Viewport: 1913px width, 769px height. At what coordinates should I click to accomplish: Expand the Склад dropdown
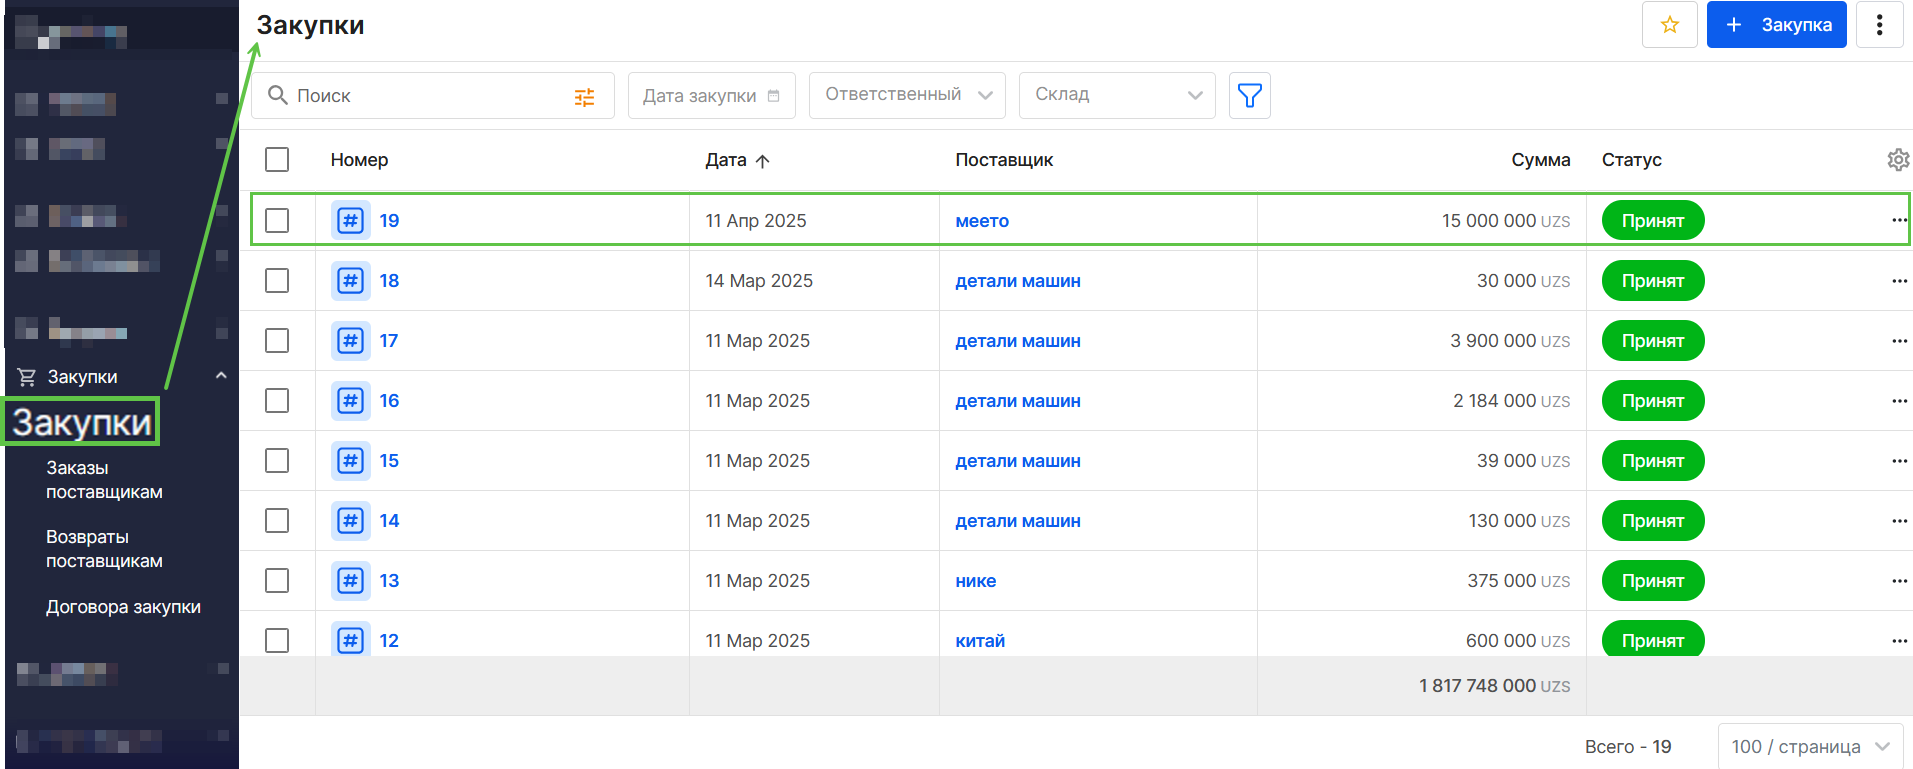(x=1116, y=95)
